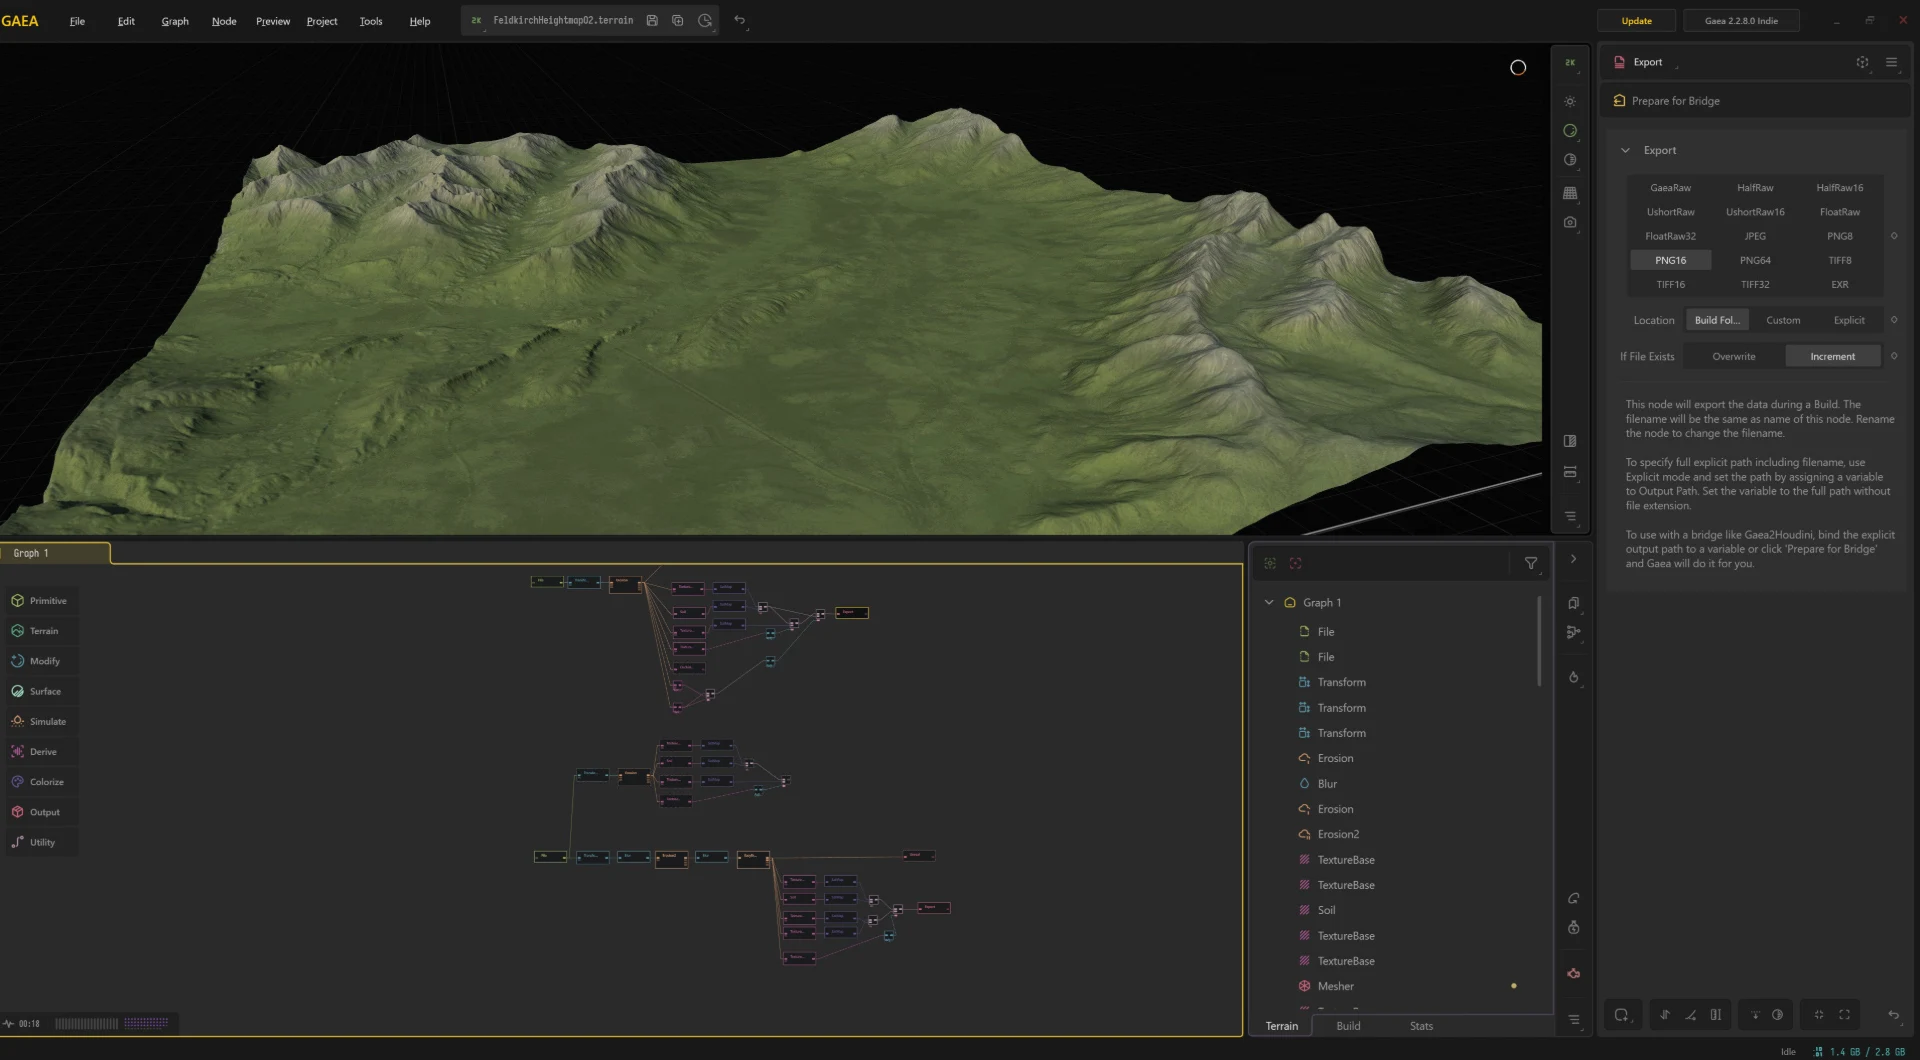Click the graph layout icon beside node list
The width and height of the screenshot is (1920, 1060).
(x=1573, y=632)
